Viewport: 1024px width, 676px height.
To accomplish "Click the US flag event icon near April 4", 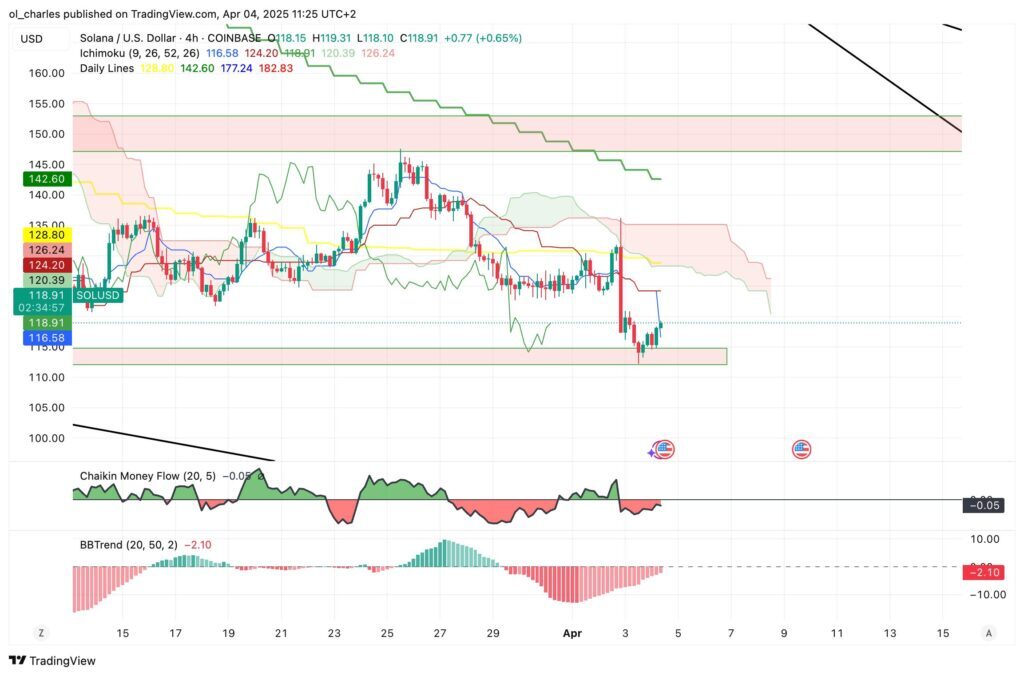I will pos(664,450).
